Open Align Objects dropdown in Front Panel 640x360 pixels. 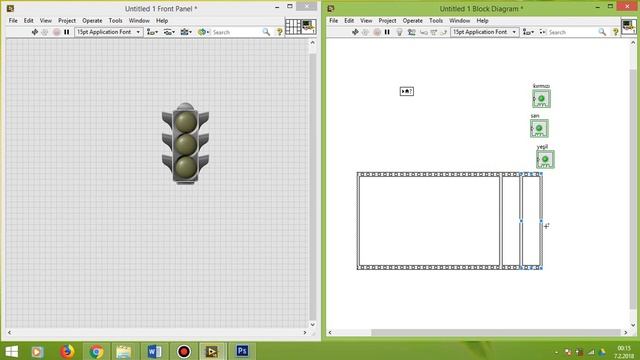click(x=153, y=32)
